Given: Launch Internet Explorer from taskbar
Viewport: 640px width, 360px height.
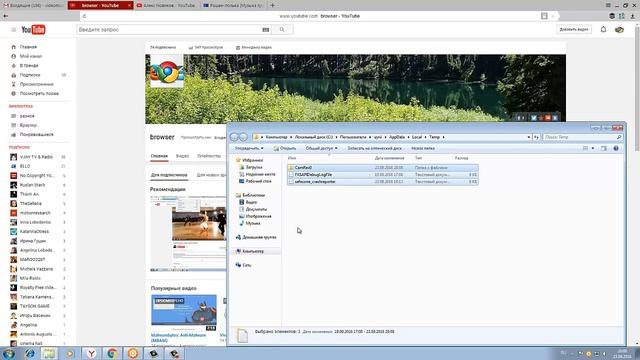Looking at the screenshot, I should (30, 353).
